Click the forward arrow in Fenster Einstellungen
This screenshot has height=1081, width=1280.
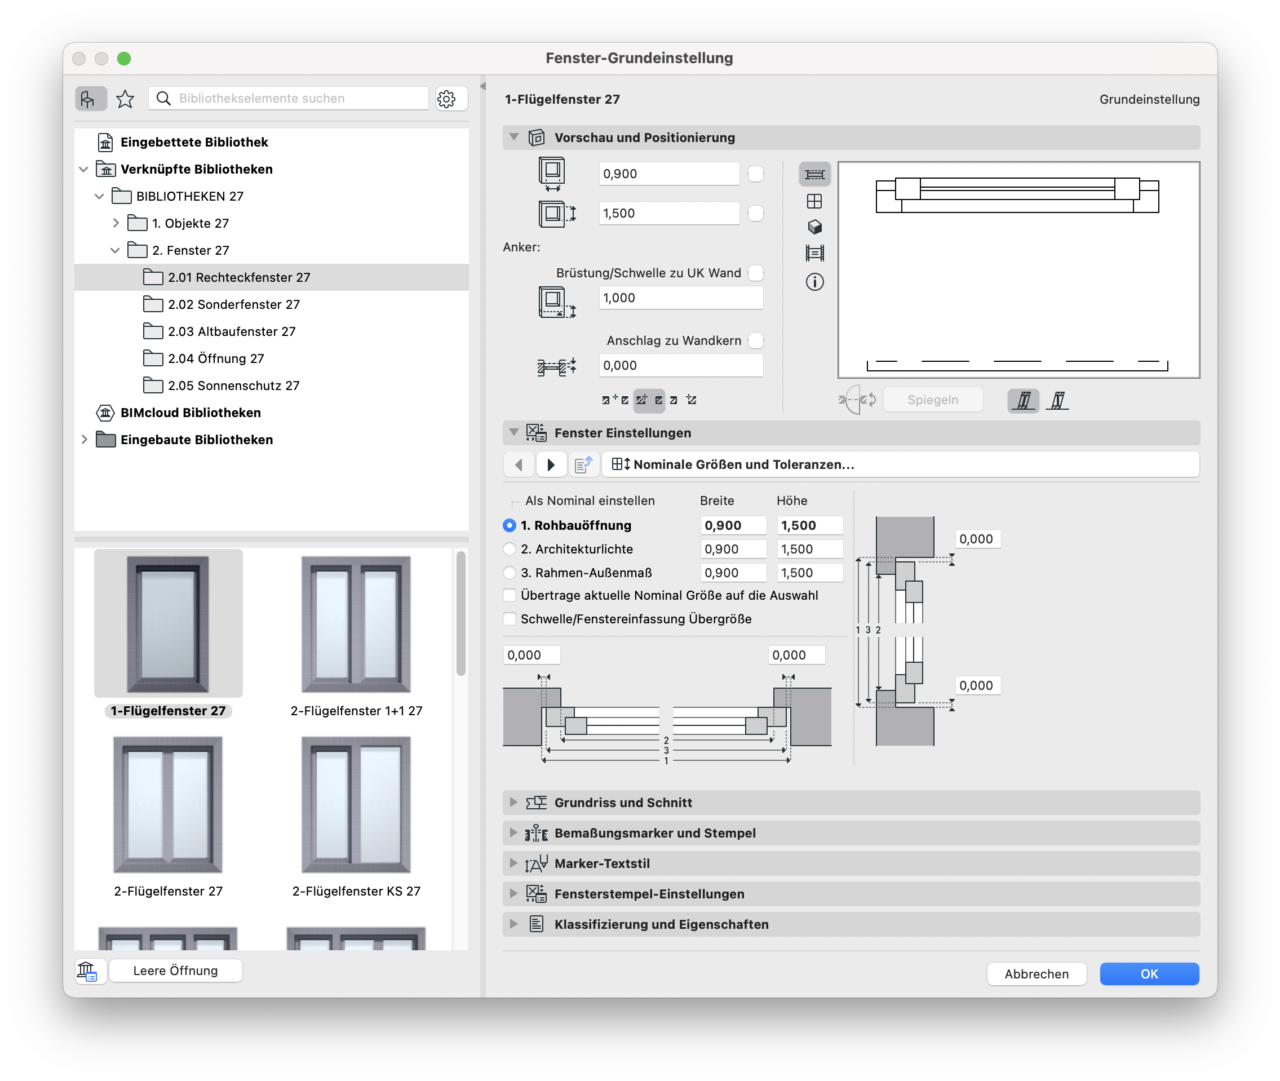pos(551,464)
